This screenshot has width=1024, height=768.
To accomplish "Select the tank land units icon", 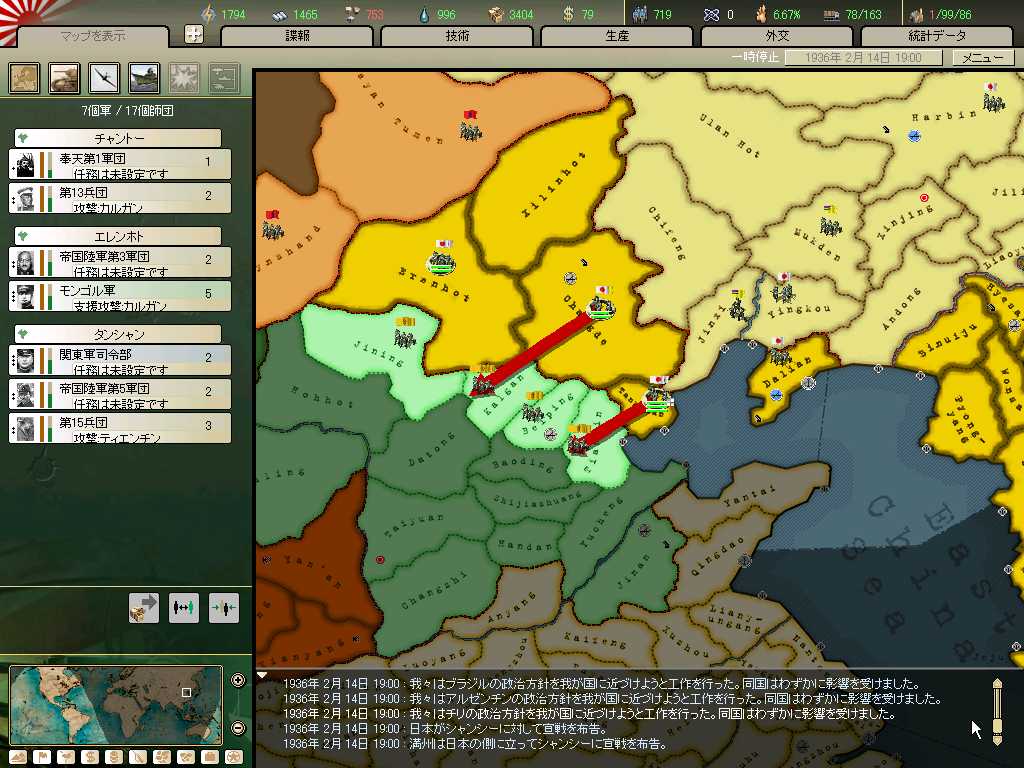I will (x=64, y=78).
